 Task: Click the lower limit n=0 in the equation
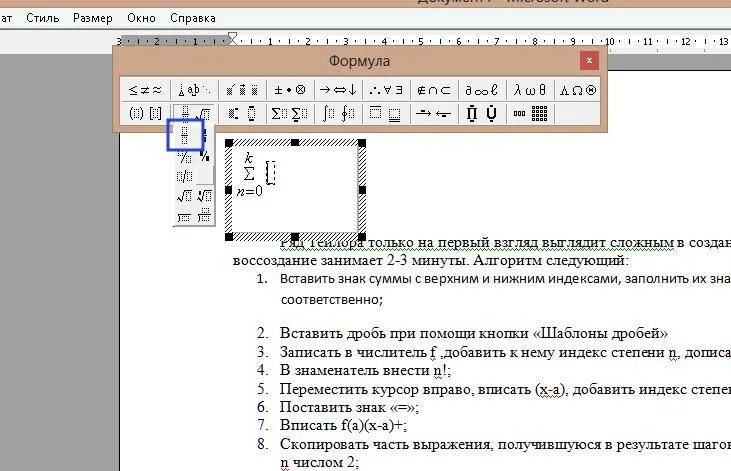[249, 191]
